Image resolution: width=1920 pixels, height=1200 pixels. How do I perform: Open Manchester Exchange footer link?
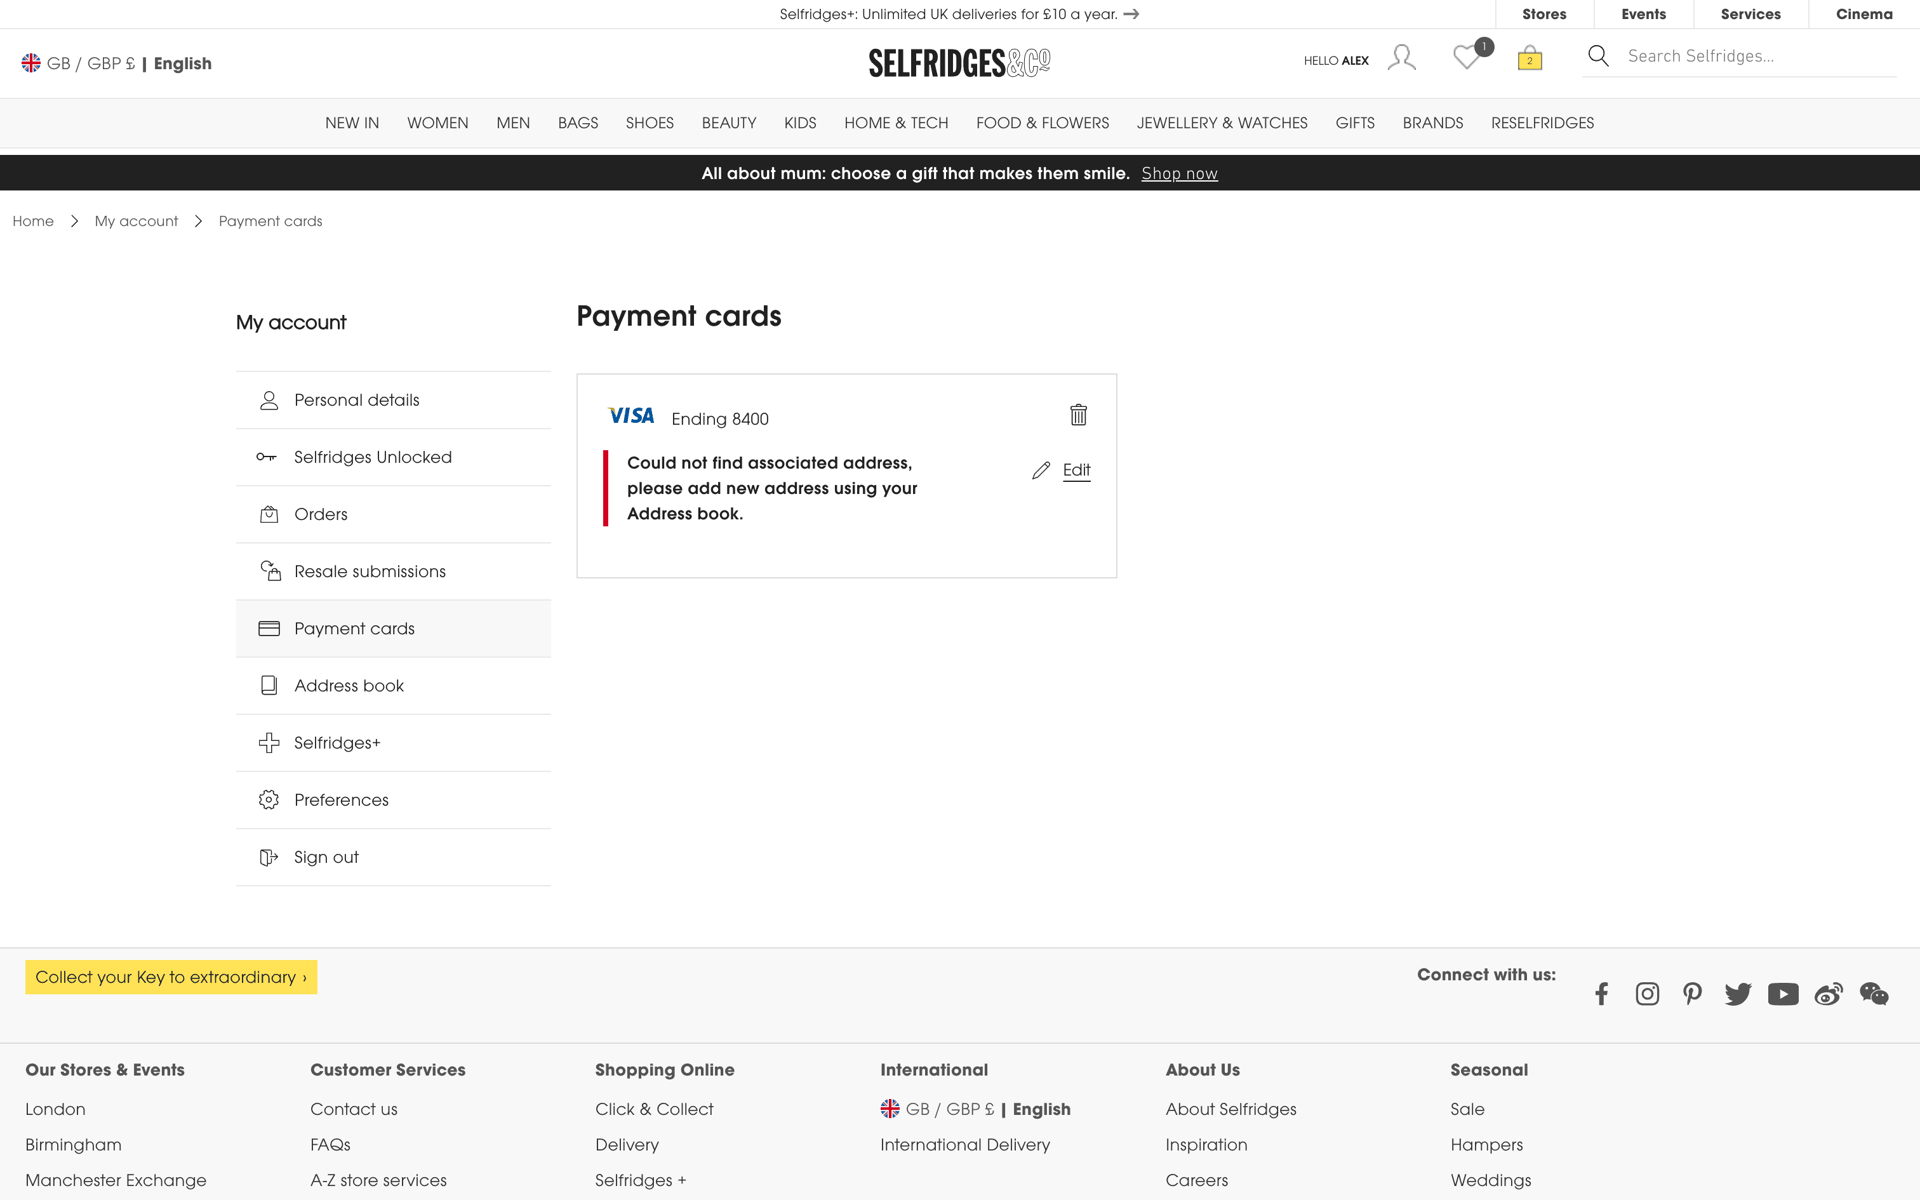(x=116, y=1180)
